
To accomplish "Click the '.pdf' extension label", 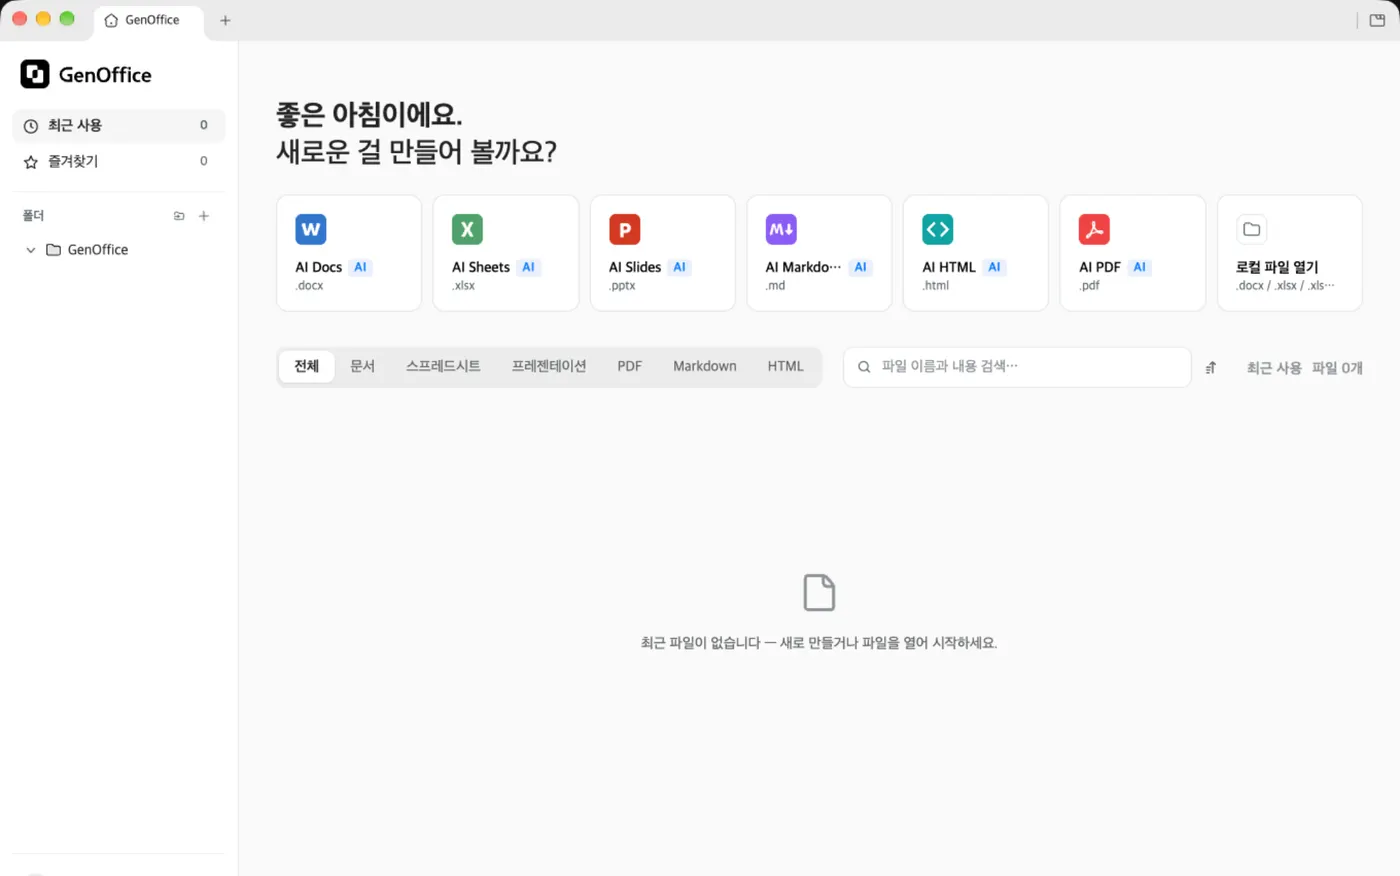I will 1090,286.
